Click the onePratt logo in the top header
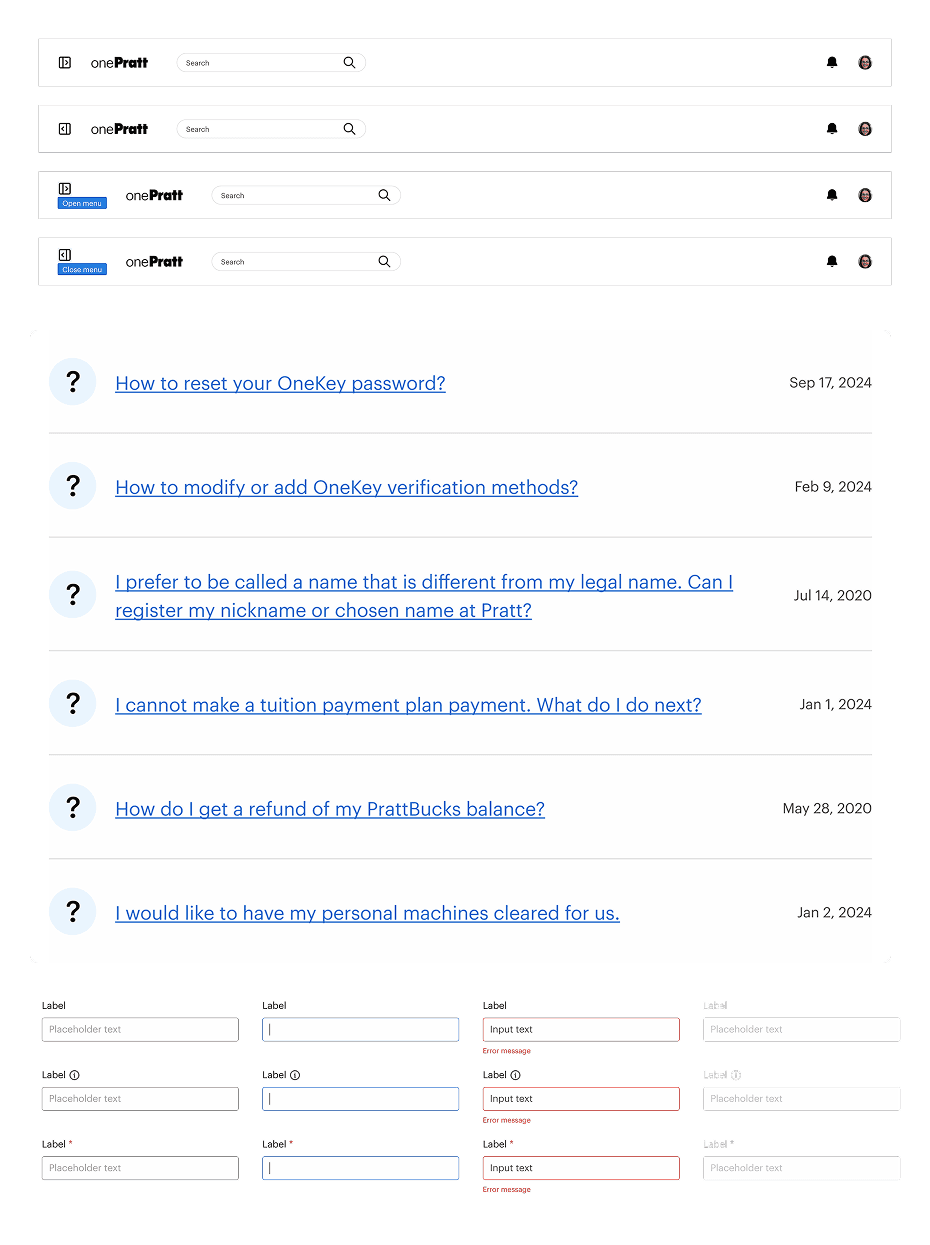This screenshot has height=1245, width=930. [x=119, y=62]
